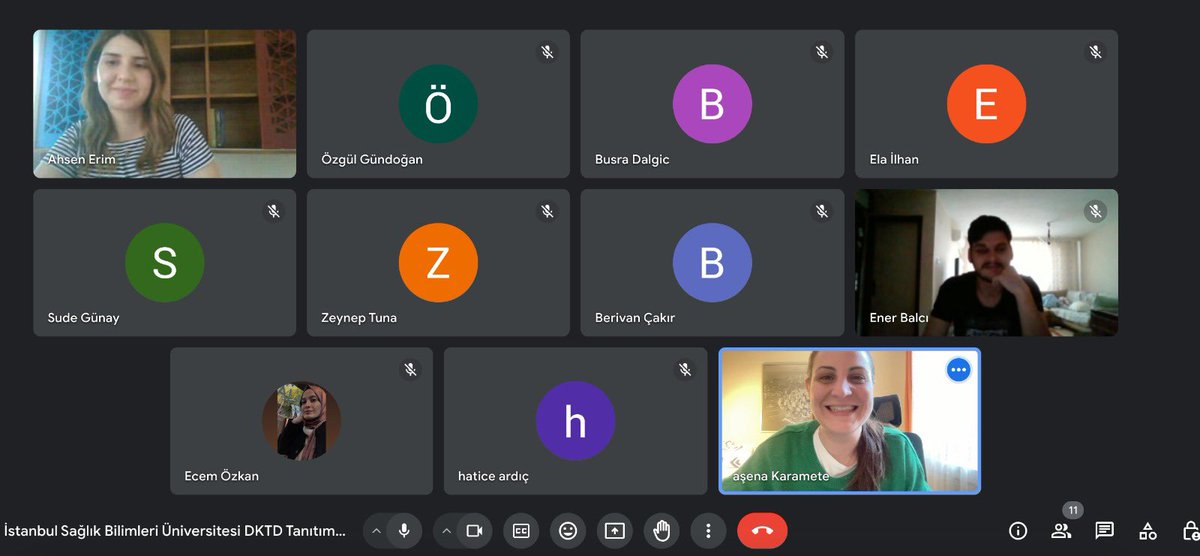Viewport: 1200px width, 556px height.
Task: Open audio settings arrow beside the microphone
Action: click(376, 531)
